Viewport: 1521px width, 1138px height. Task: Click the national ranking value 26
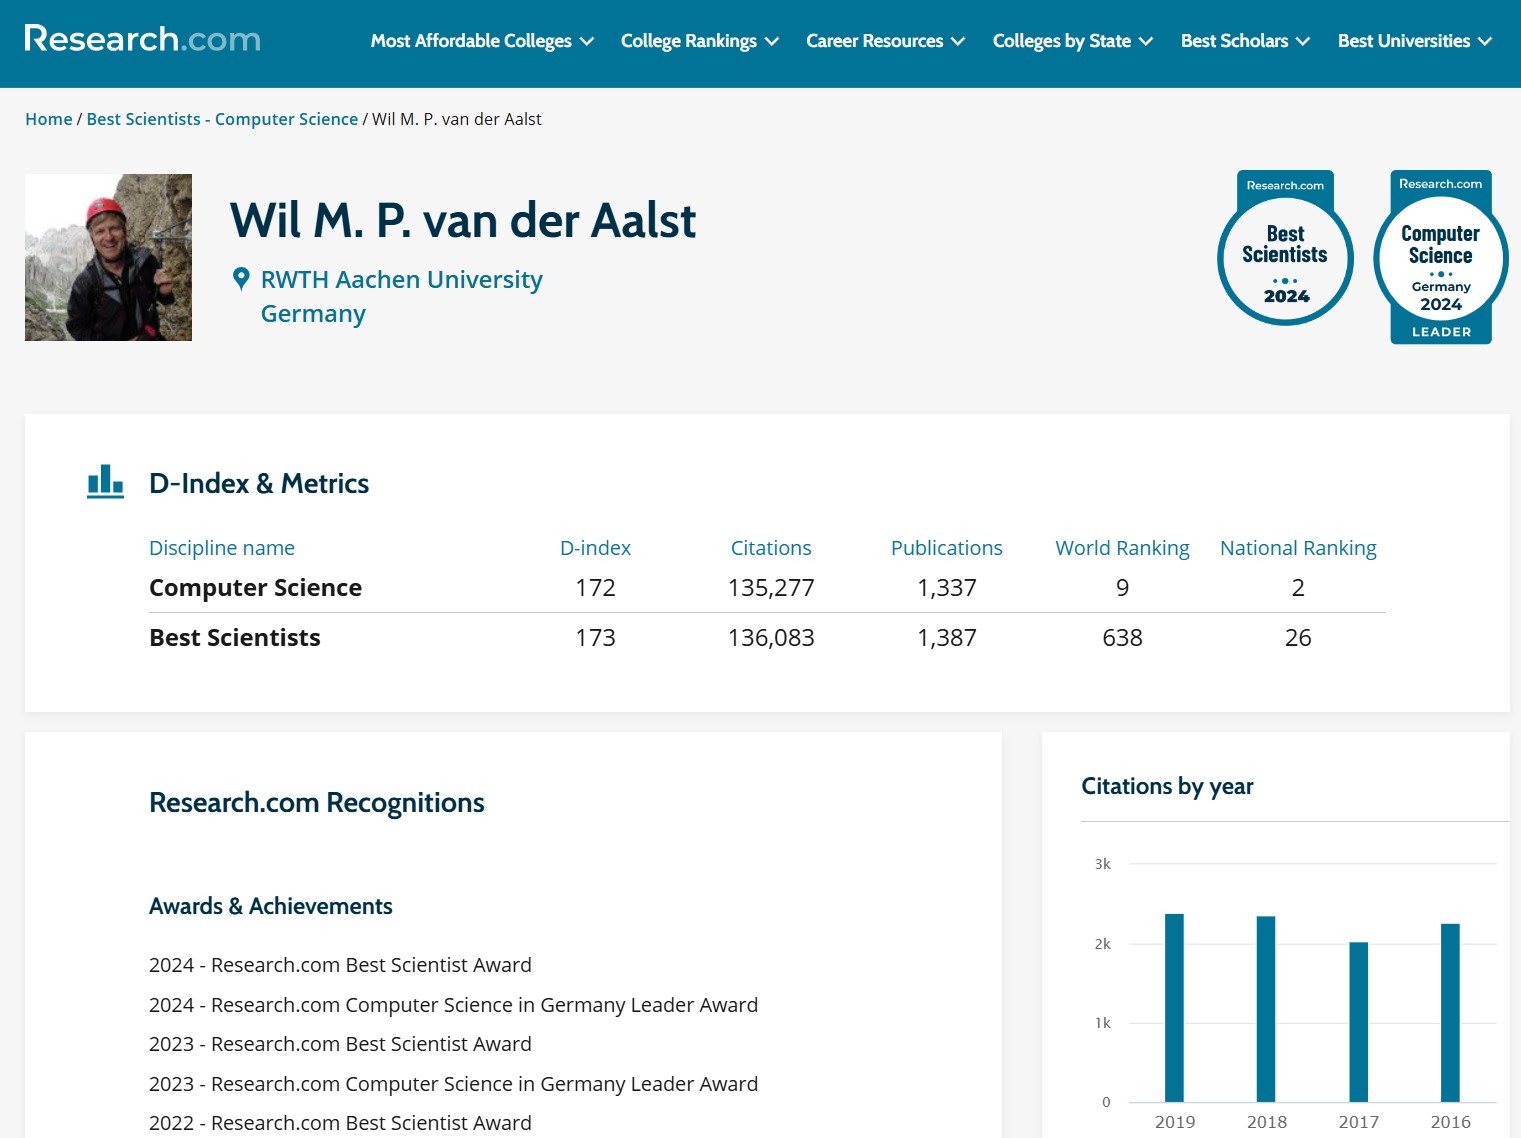click(x=1298, y=638)
